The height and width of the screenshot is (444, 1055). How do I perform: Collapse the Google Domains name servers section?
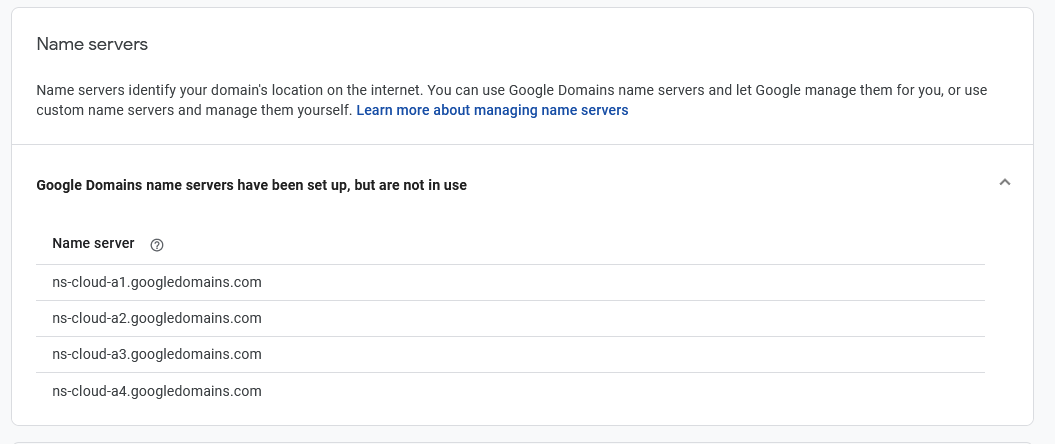(x=1005, y=182)
